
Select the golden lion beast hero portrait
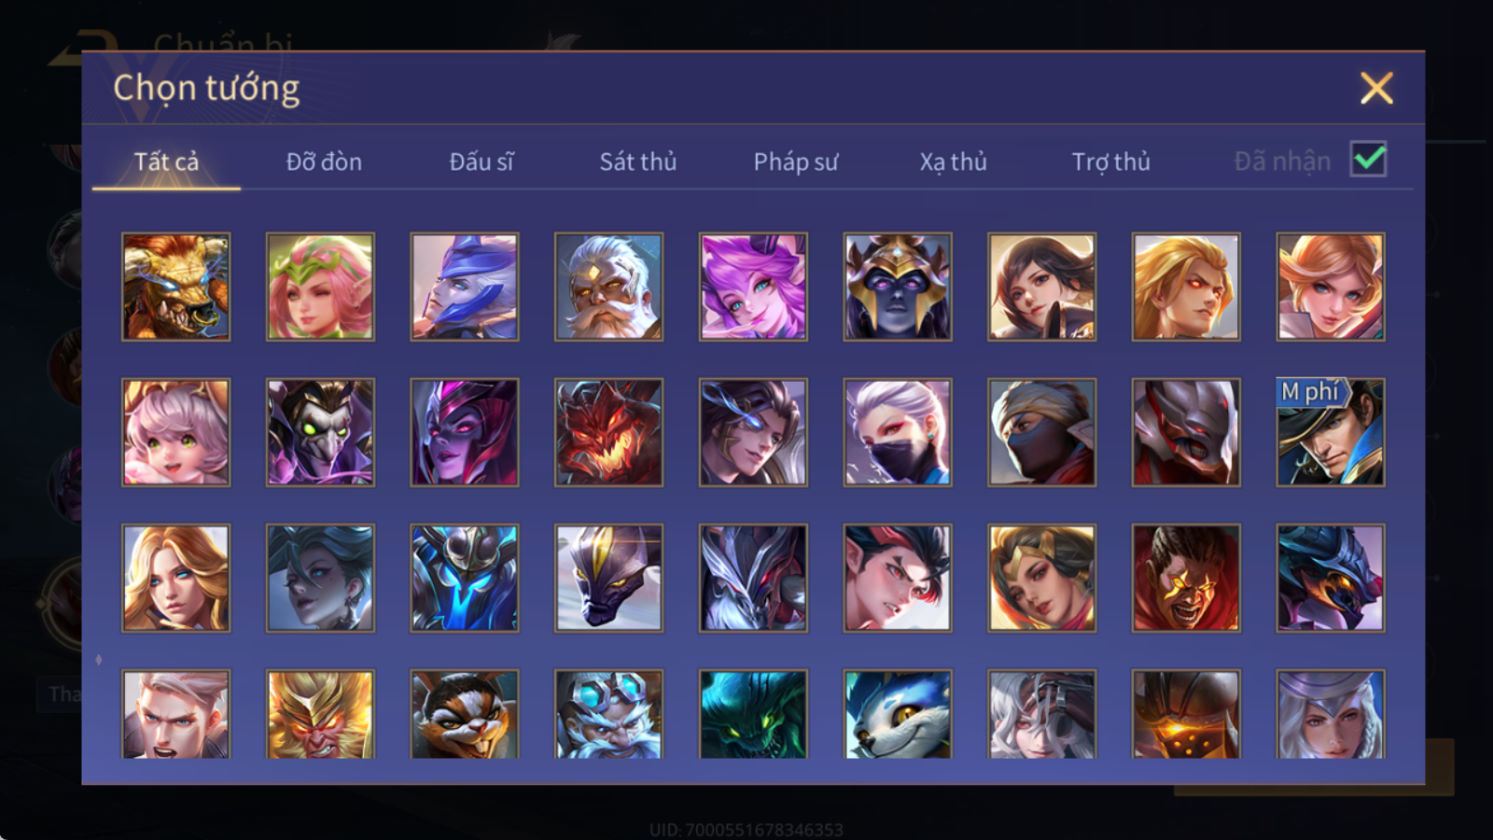point(176,287)
